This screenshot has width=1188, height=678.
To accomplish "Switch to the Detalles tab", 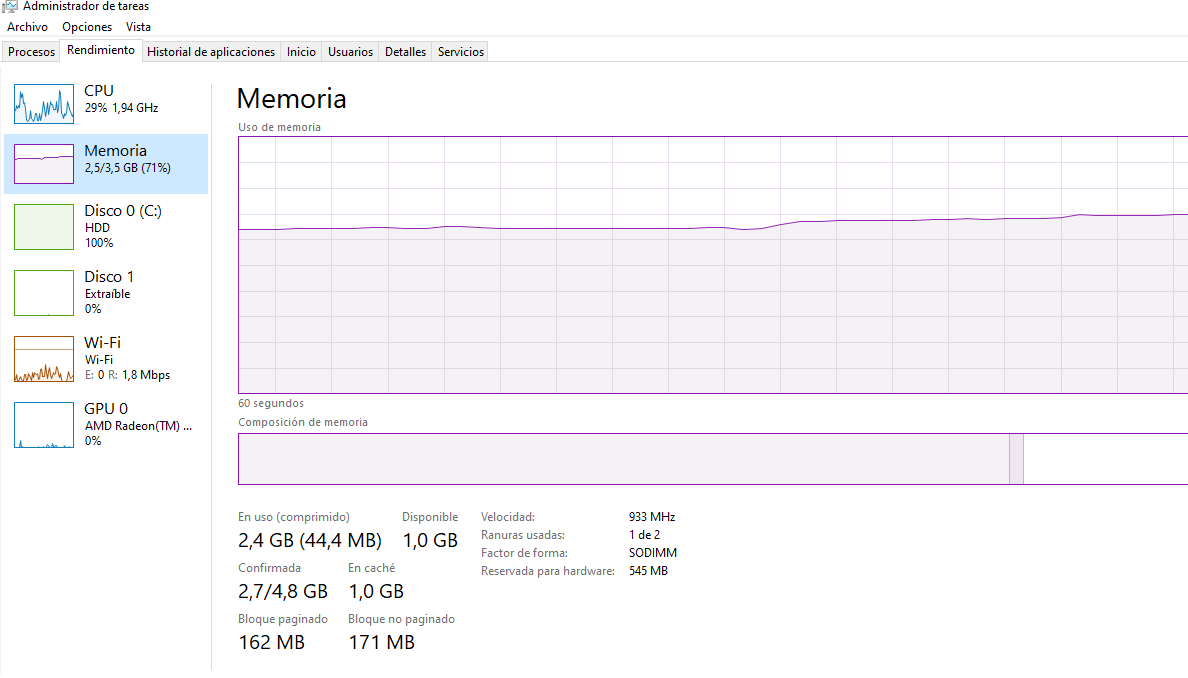I will click(405, 52).
